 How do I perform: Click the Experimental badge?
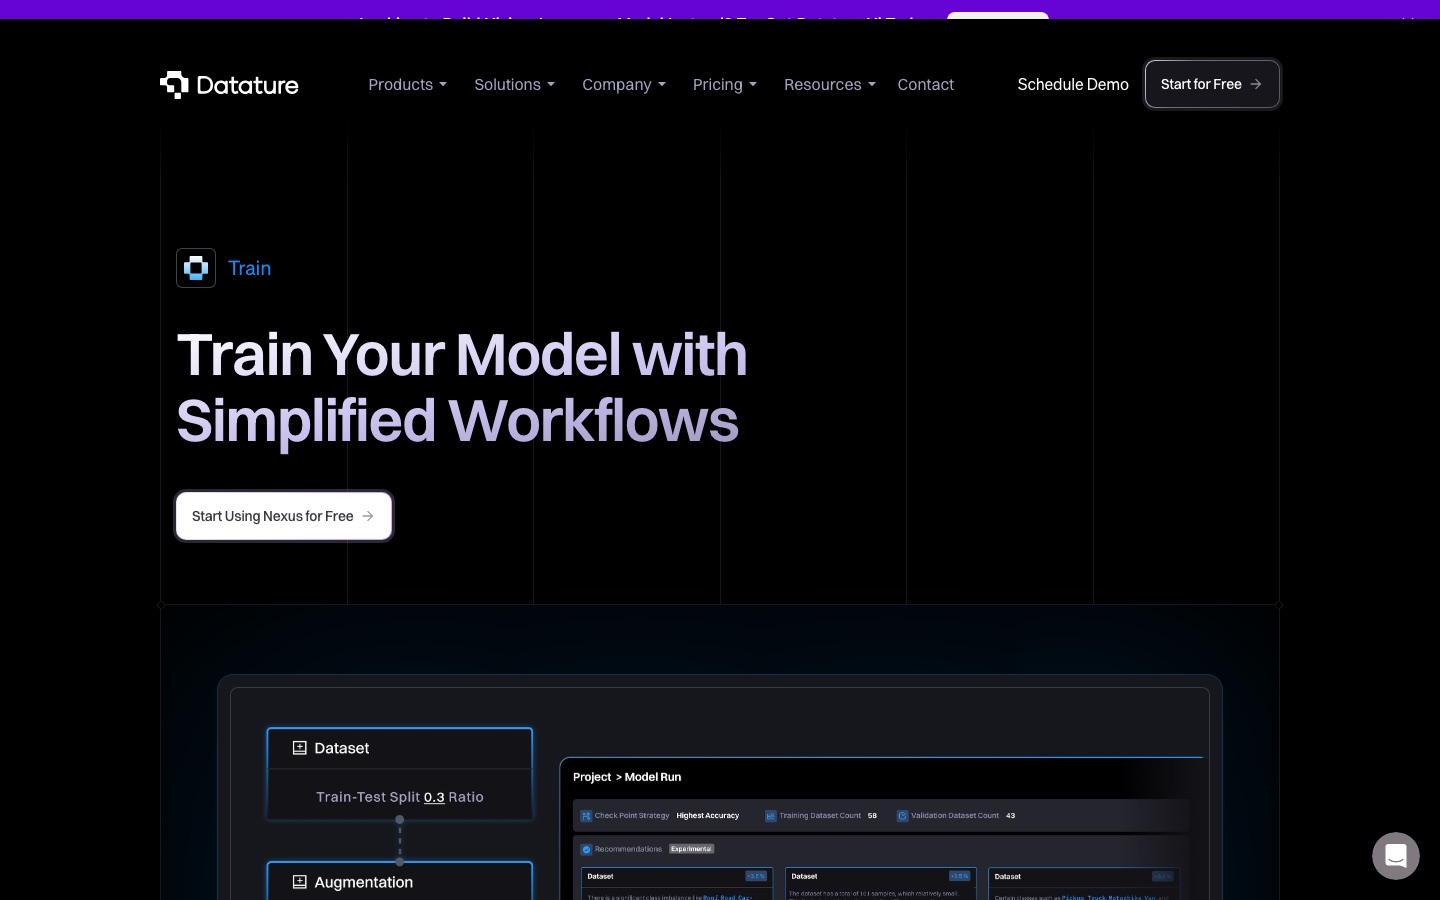point(691,849)
